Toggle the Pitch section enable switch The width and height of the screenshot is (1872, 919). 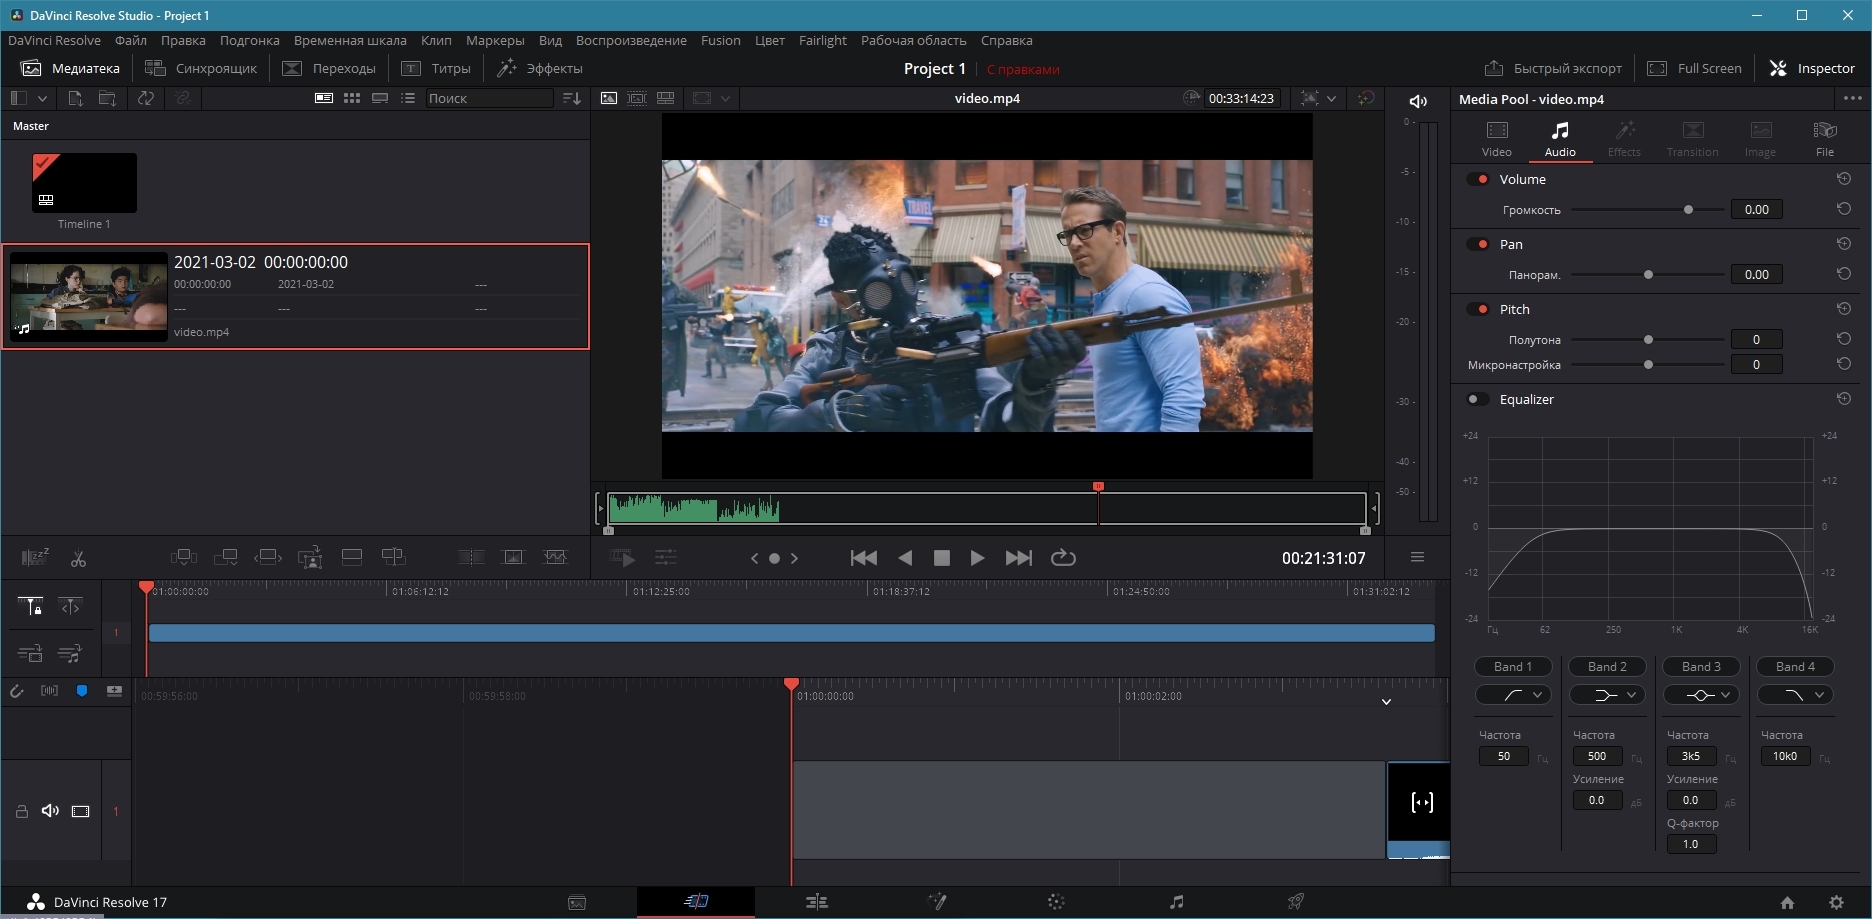[1478, 309]
